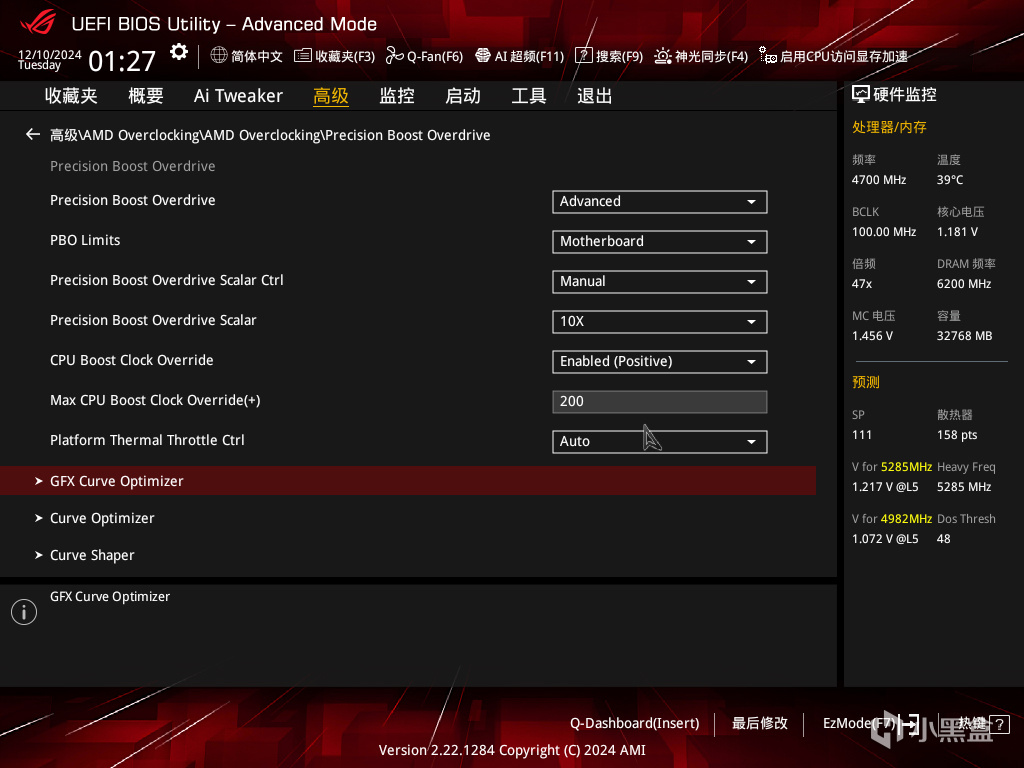Click the hardware monitor icon

tap(861, 95)
